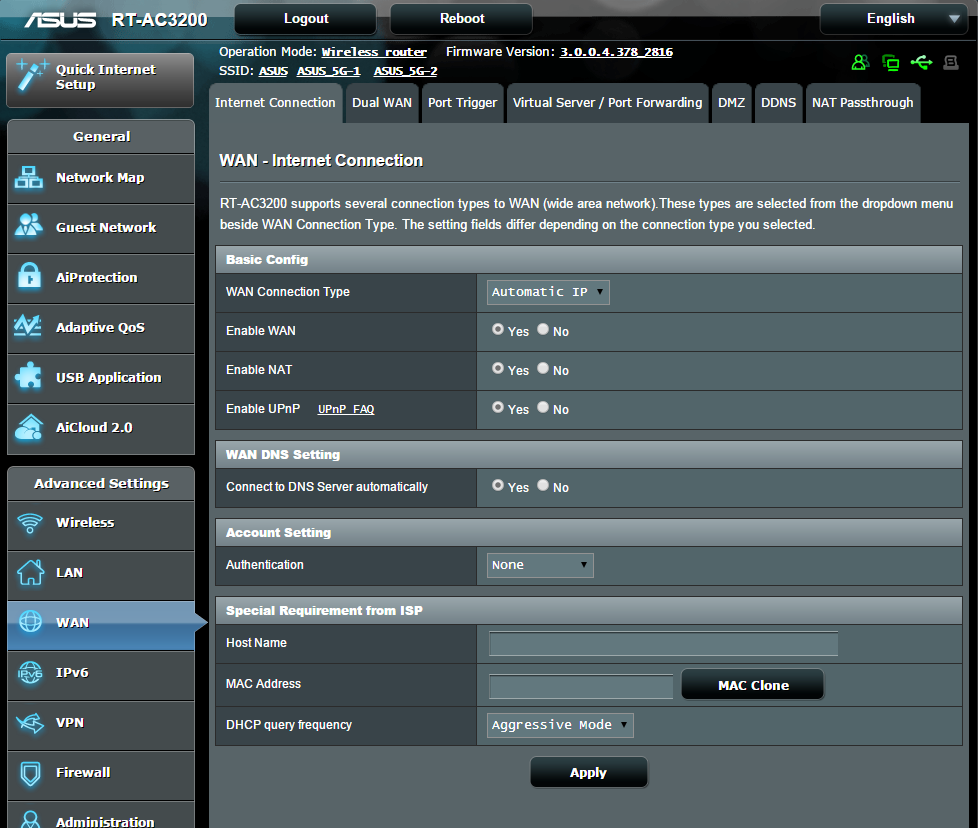Click the Firewall shield icon
The height and width of the screenshot is (828, 978).
click(x=30, y=773)
